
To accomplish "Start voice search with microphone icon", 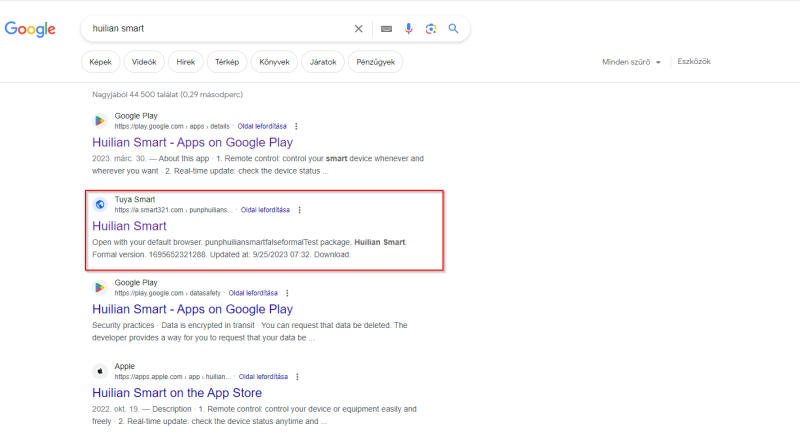I will pos(409,29).
